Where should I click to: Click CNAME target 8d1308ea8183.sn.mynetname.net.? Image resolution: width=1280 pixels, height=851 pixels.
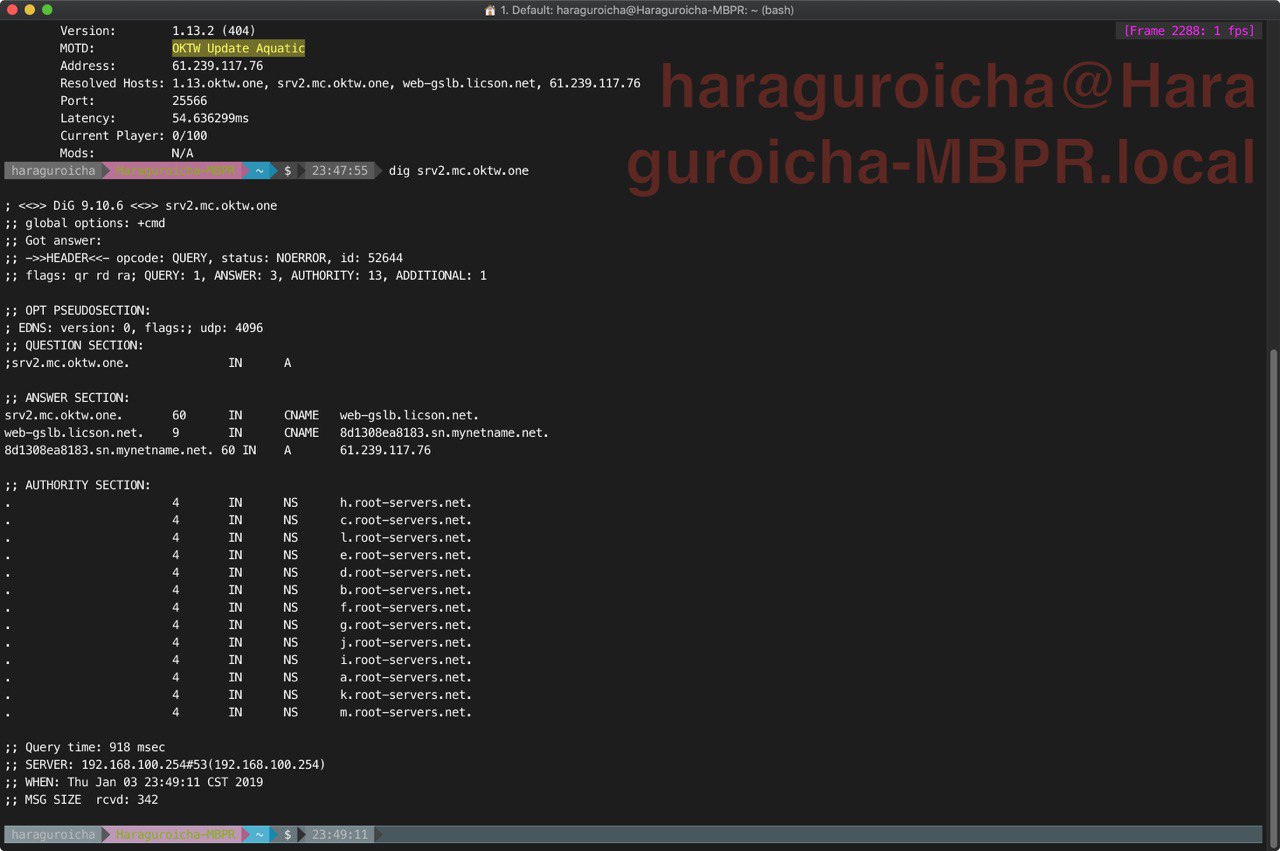click(x=445, y=433)
